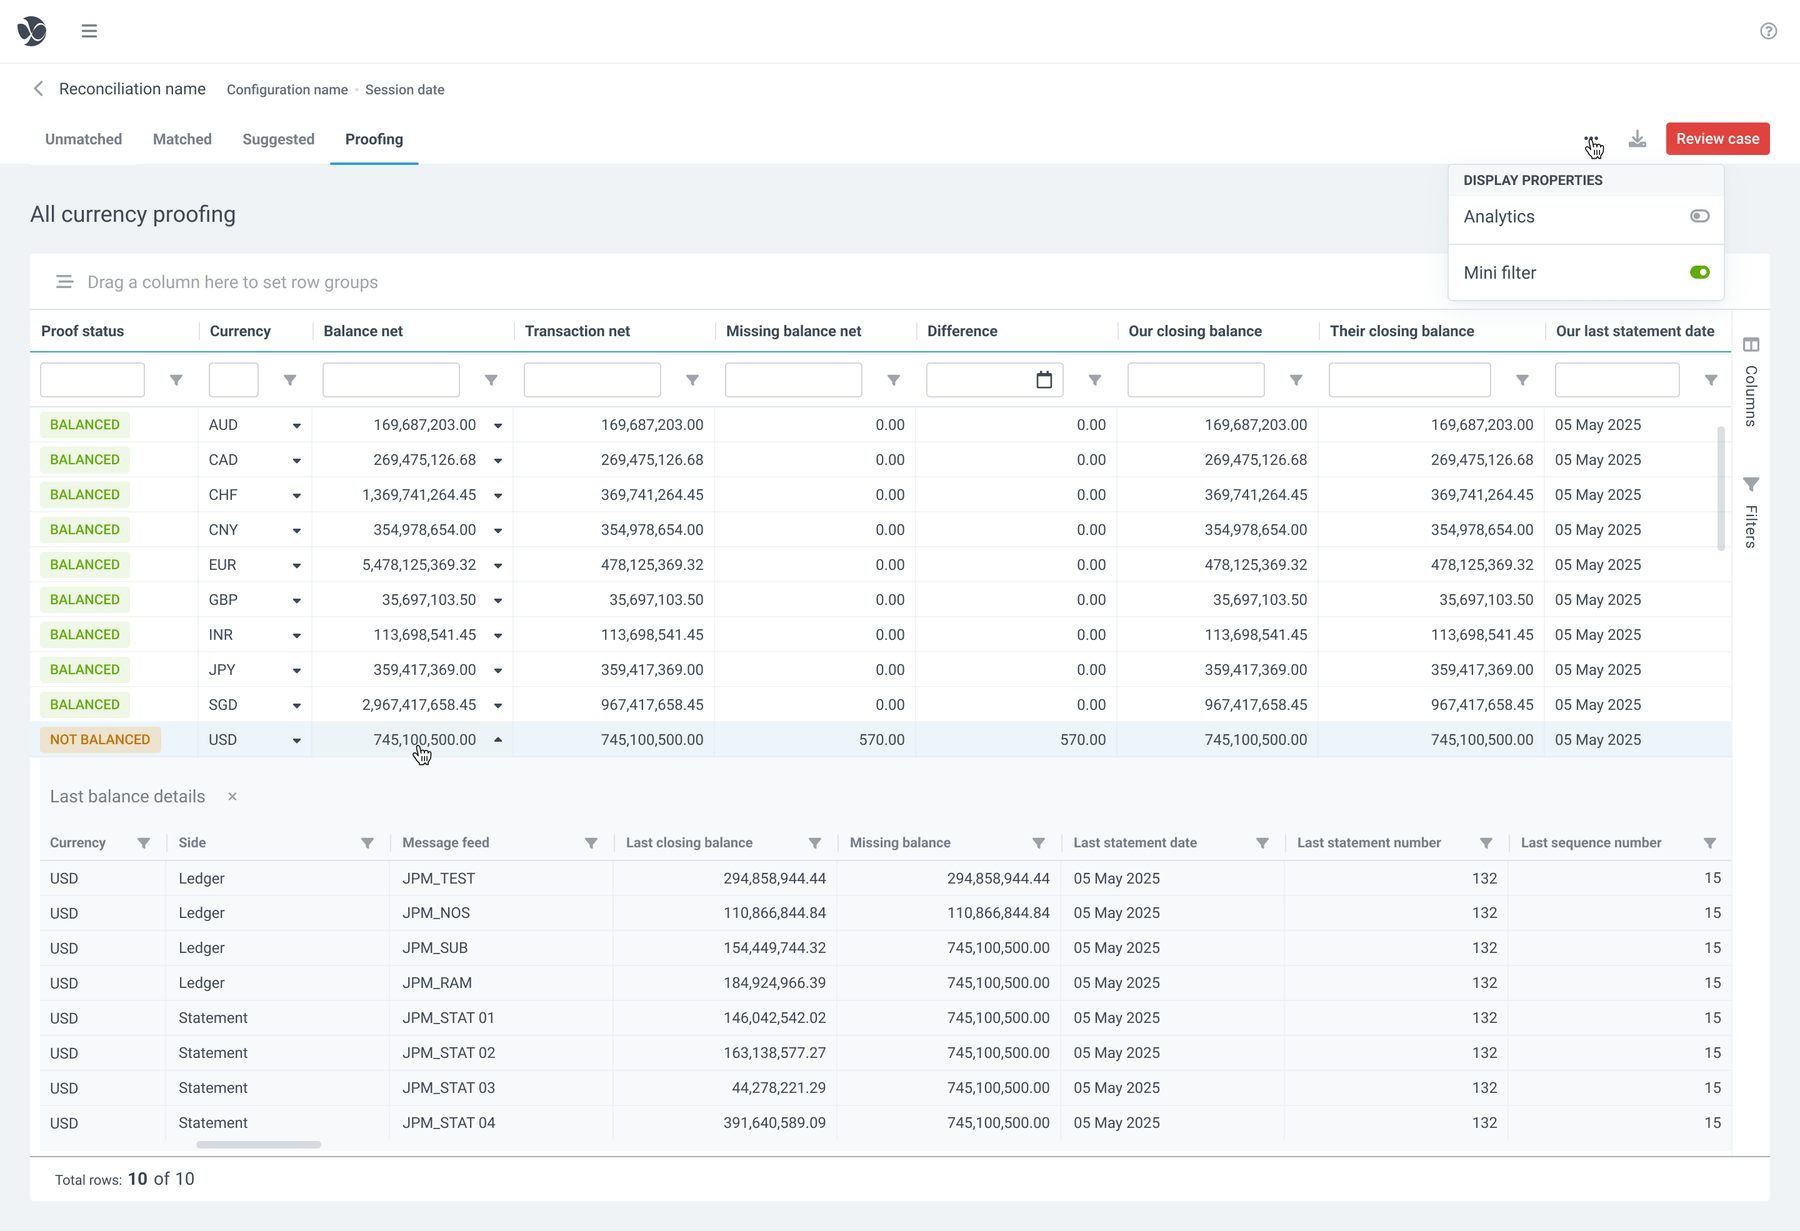Expand balance net details for CHF row
The image size is (1800, 1231).
[498, 496]
